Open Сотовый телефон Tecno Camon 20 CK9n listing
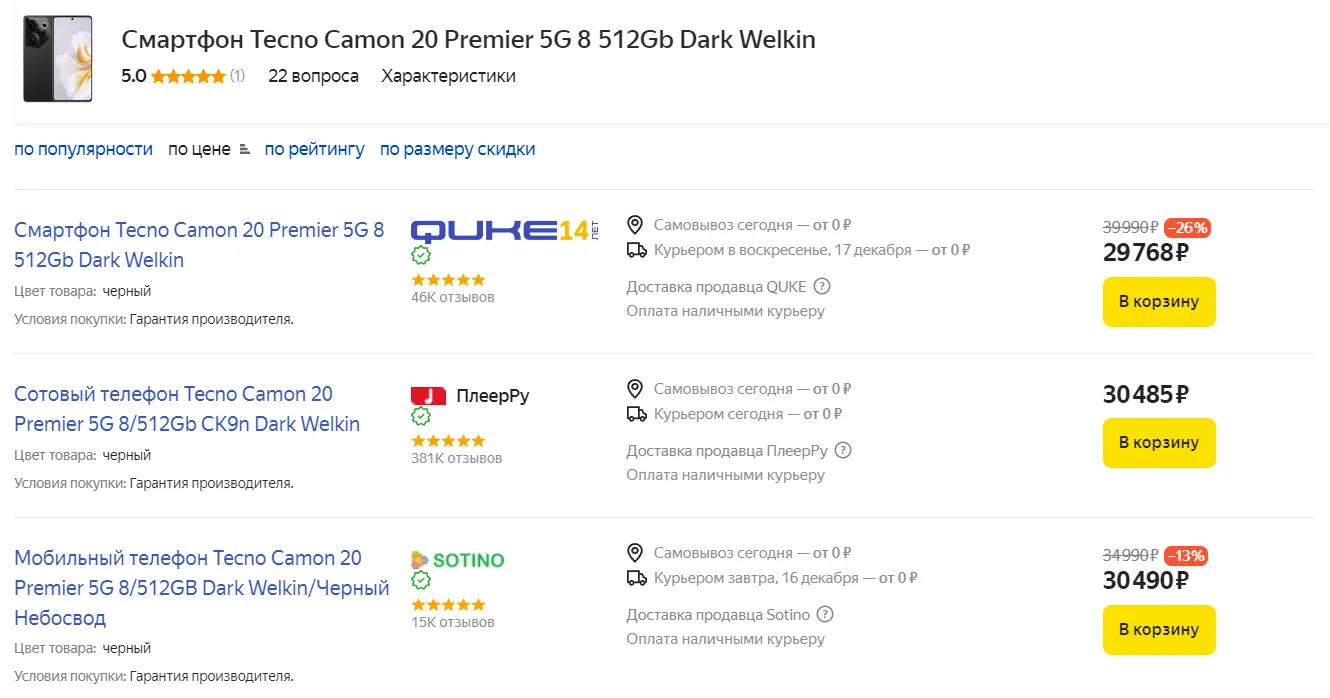Viewport: 1330px width, 698px height. (x=187, y=409)
